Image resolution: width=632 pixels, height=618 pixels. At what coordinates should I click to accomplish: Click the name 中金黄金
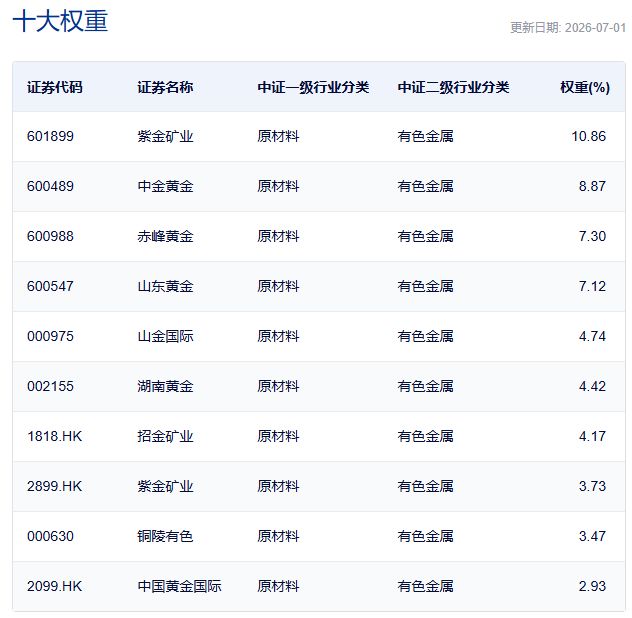pos(165,186)
